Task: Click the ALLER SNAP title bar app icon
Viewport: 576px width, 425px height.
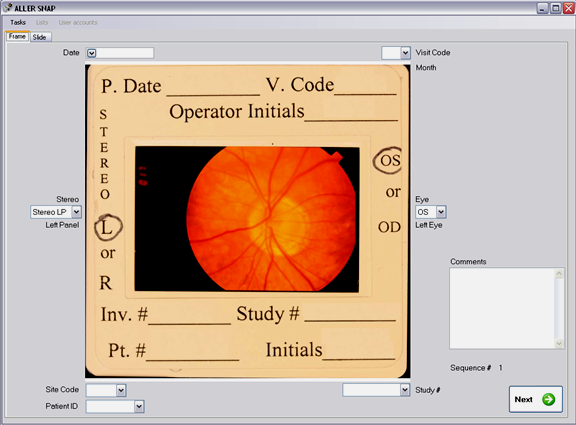Action: coord(7,7)
